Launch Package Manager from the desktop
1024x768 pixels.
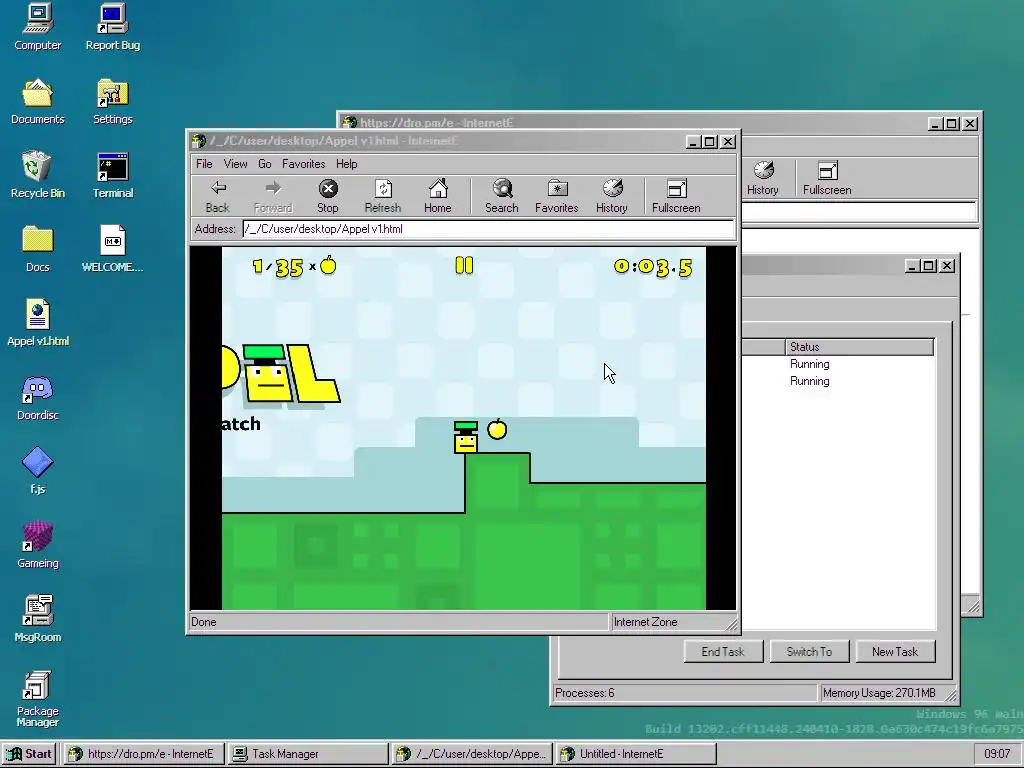(38, 698)
